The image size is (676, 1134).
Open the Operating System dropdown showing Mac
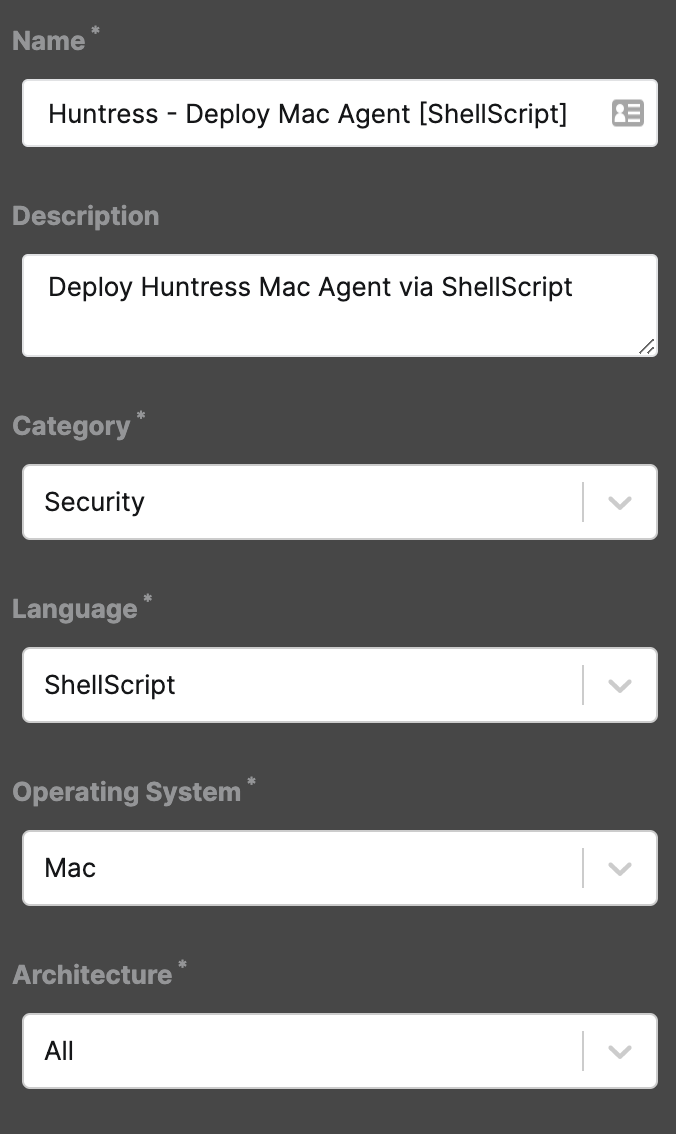(340, 868)
